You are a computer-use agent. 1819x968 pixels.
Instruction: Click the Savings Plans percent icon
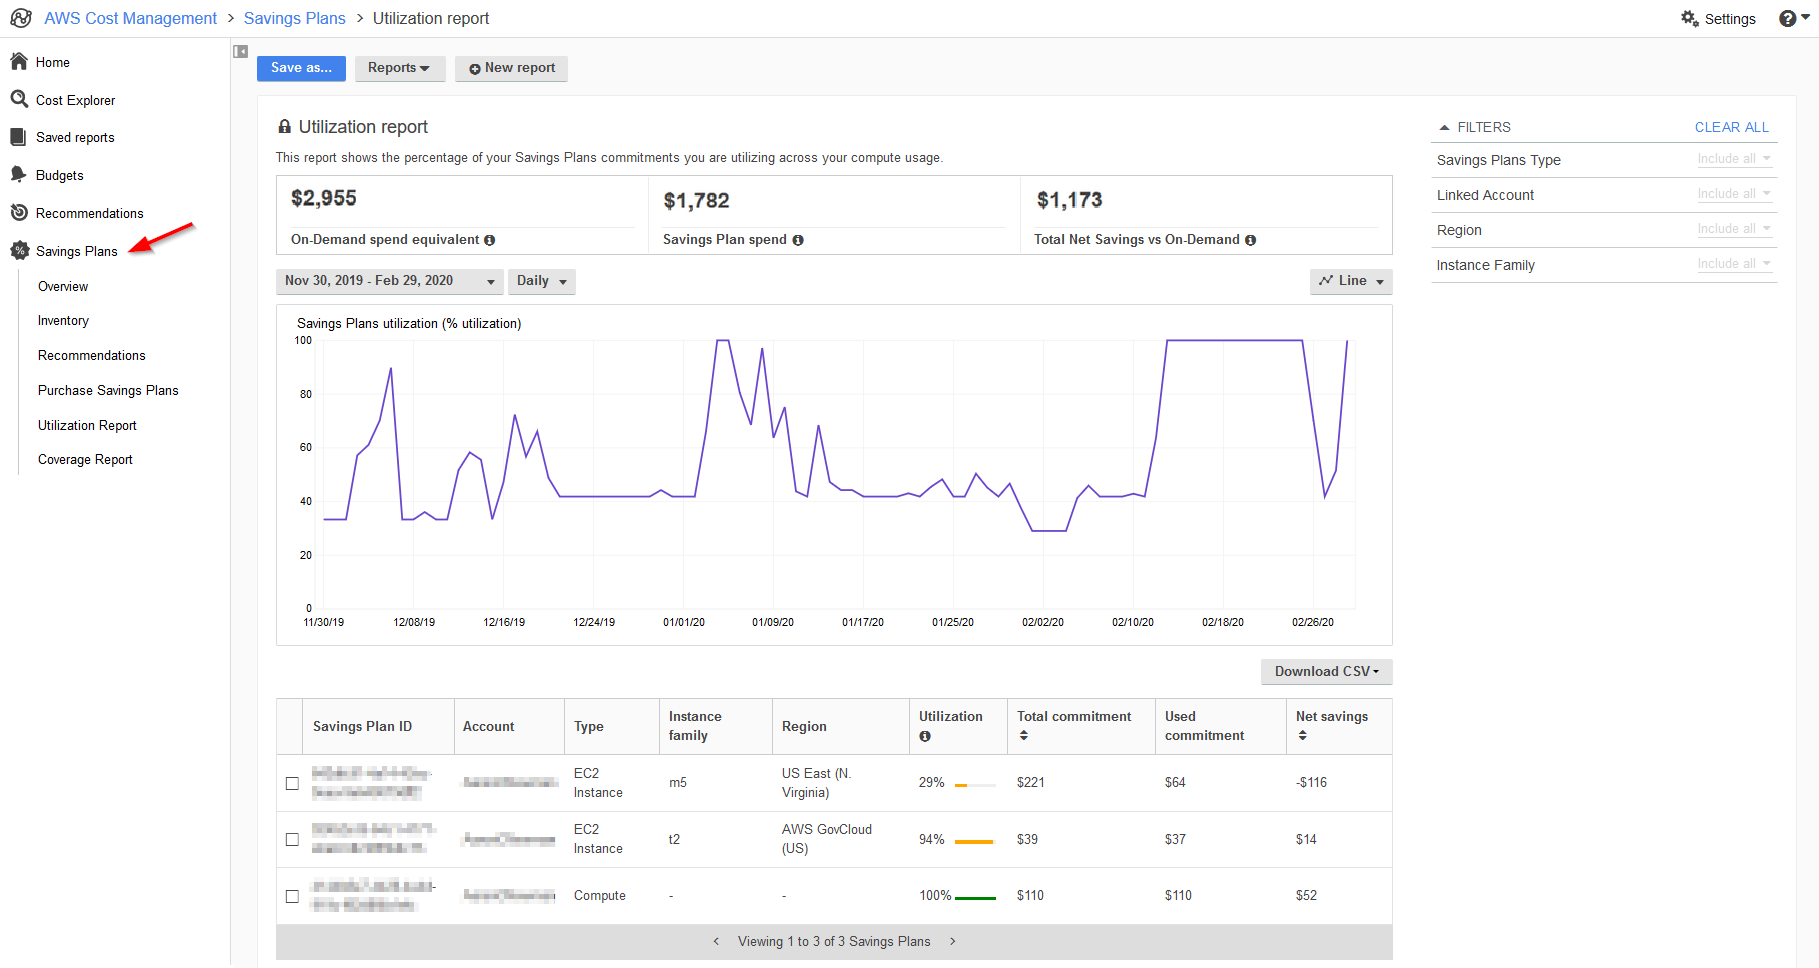coord(19,250)
